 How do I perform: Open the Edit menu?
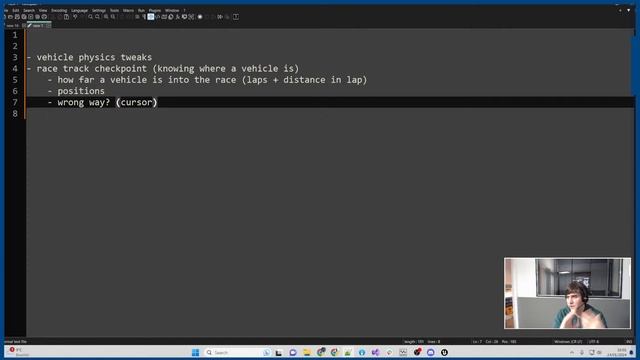pyautogui.click(x=16, y=11)
